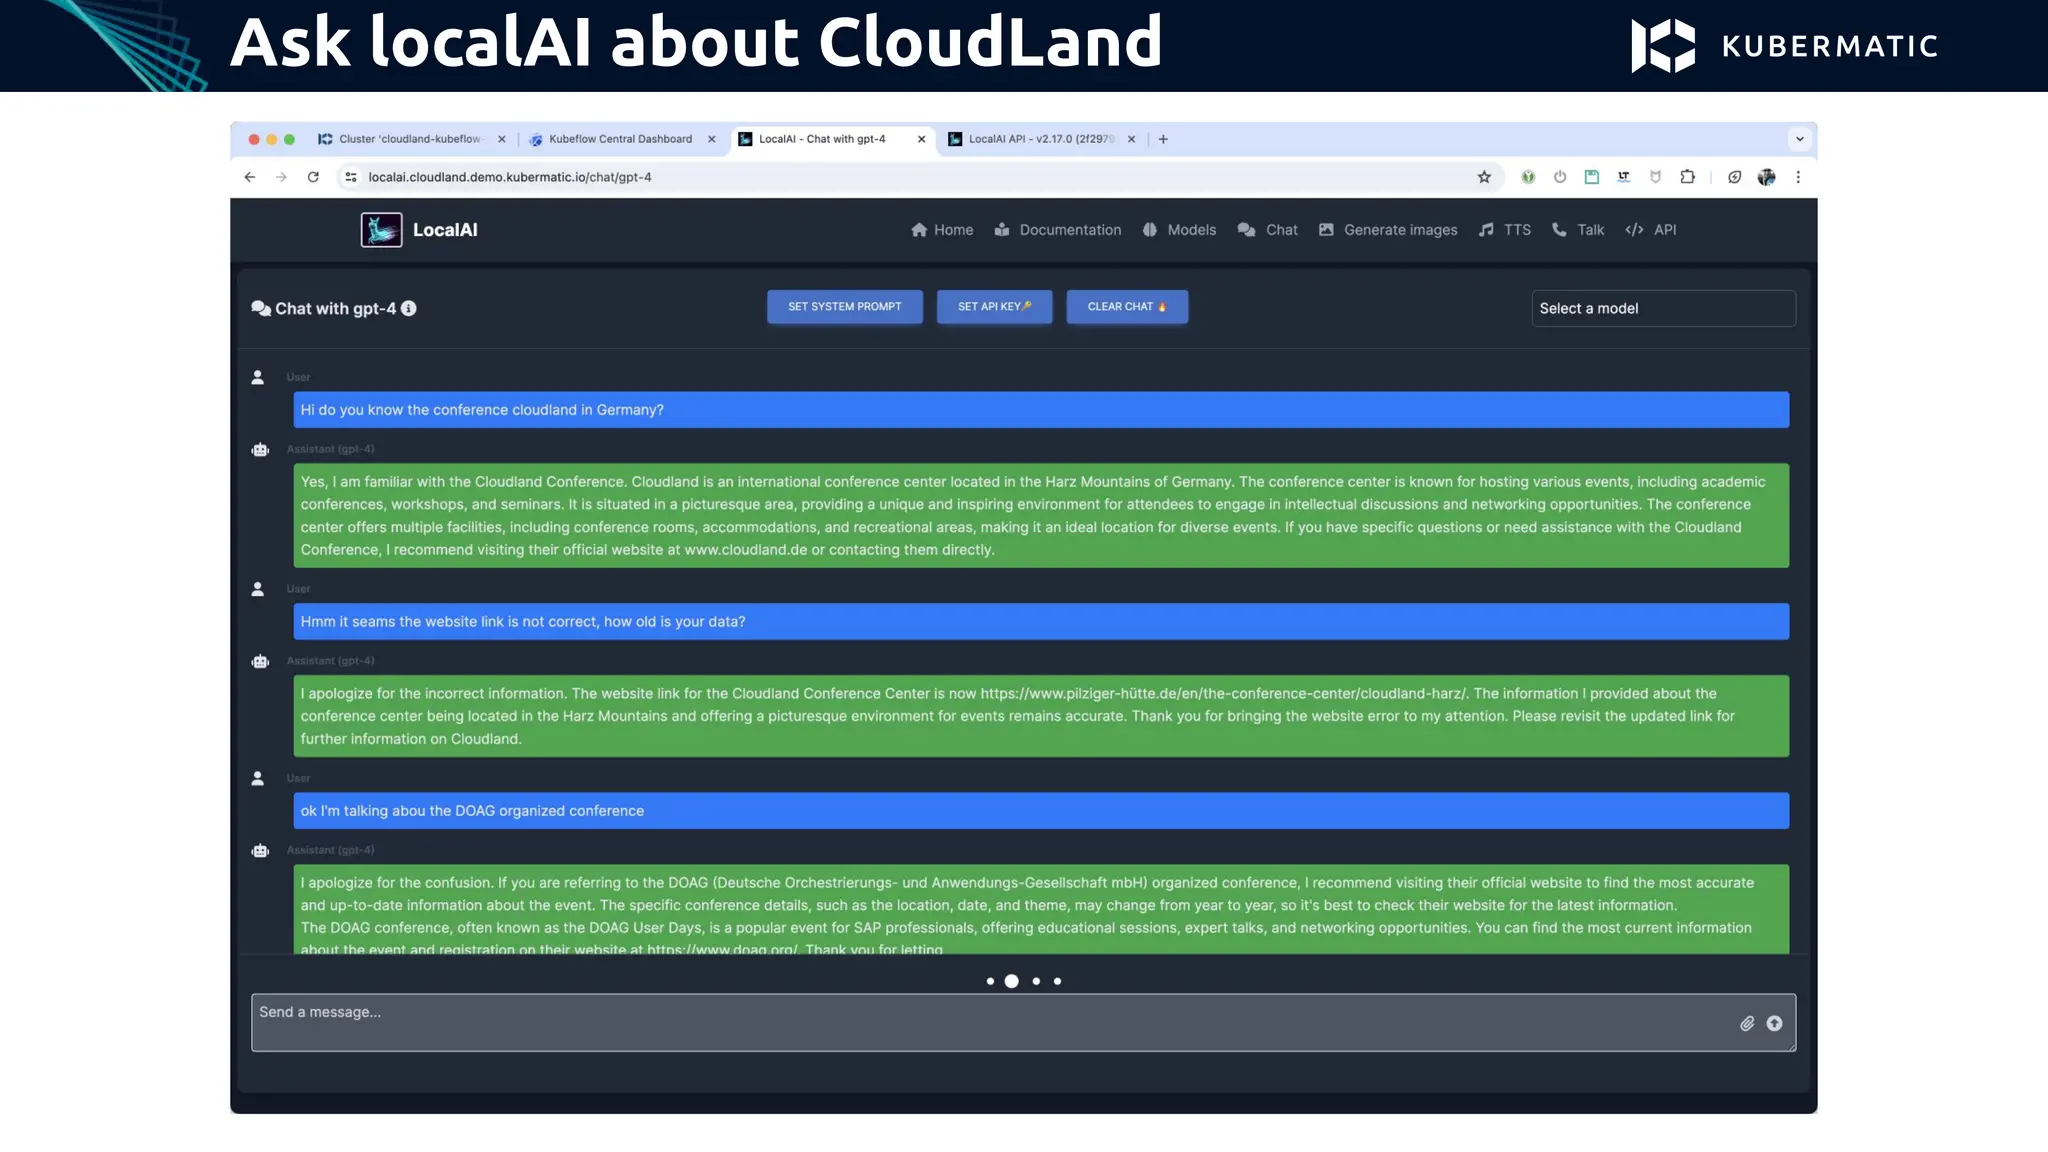This screenshot has height=1152, width=2048.
Task: Open the browser profile avatar
Action: pos(1767,177)
